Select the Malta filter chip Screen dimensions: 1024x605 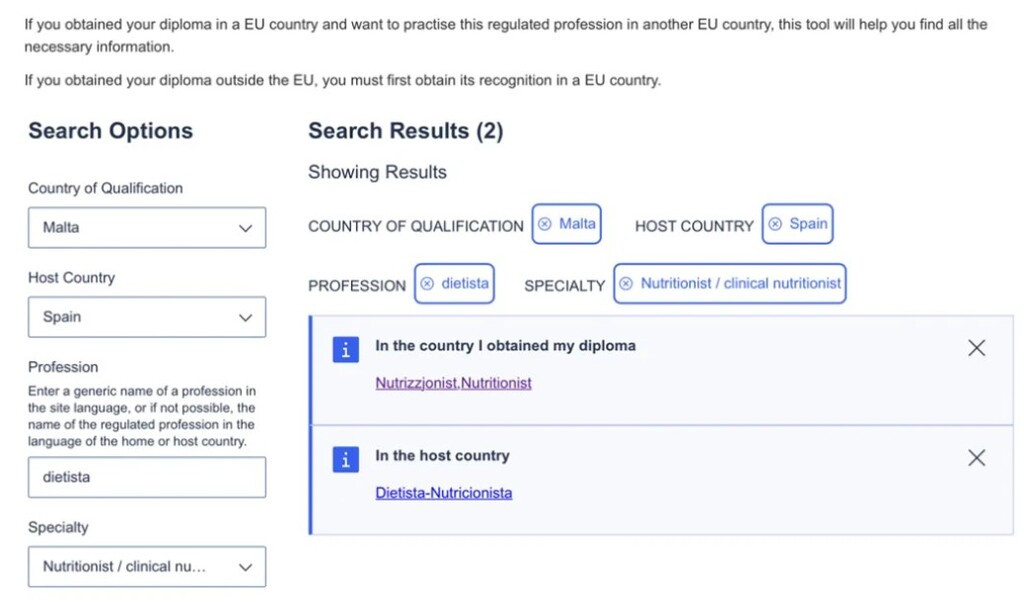tap(566, 224)
